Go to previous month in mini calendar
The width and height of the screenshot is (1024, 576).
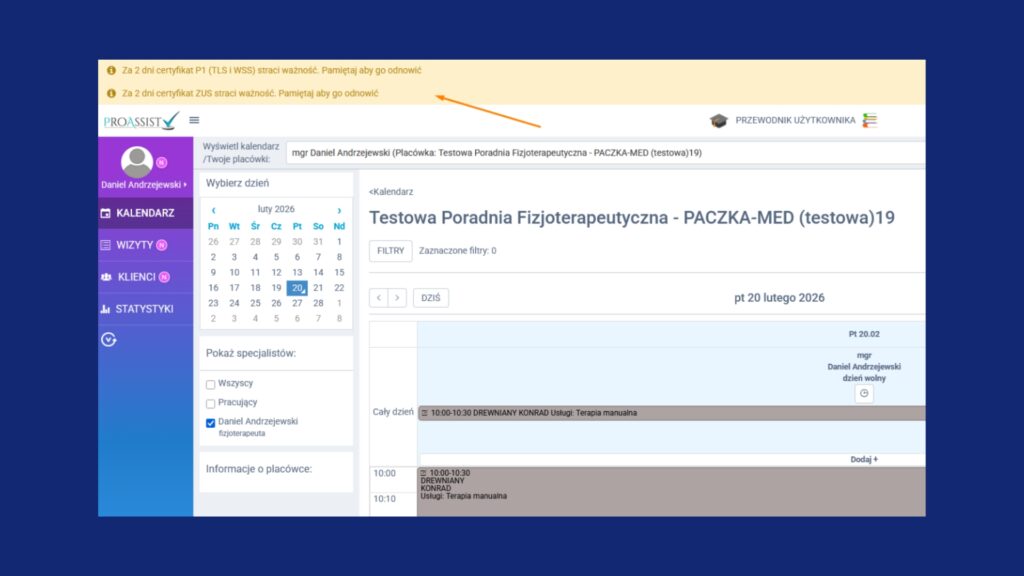[x=213, y=210]
